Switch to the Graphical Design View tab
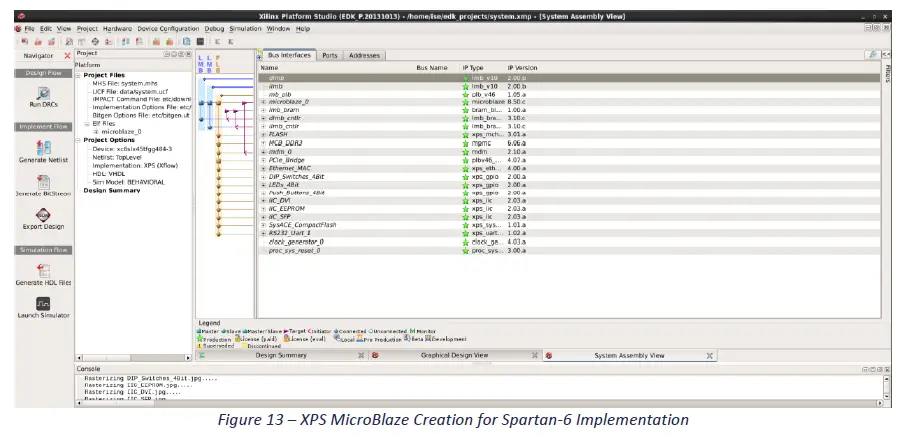Image resolution: width=903 pixels, height=444 pixels. click(454, 356)
